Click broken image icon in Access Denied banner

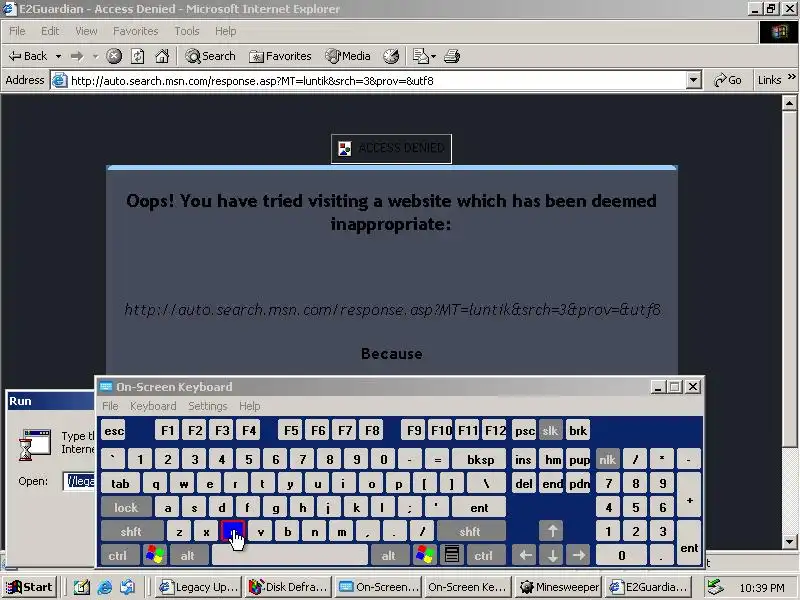click(x=345, y=148)
